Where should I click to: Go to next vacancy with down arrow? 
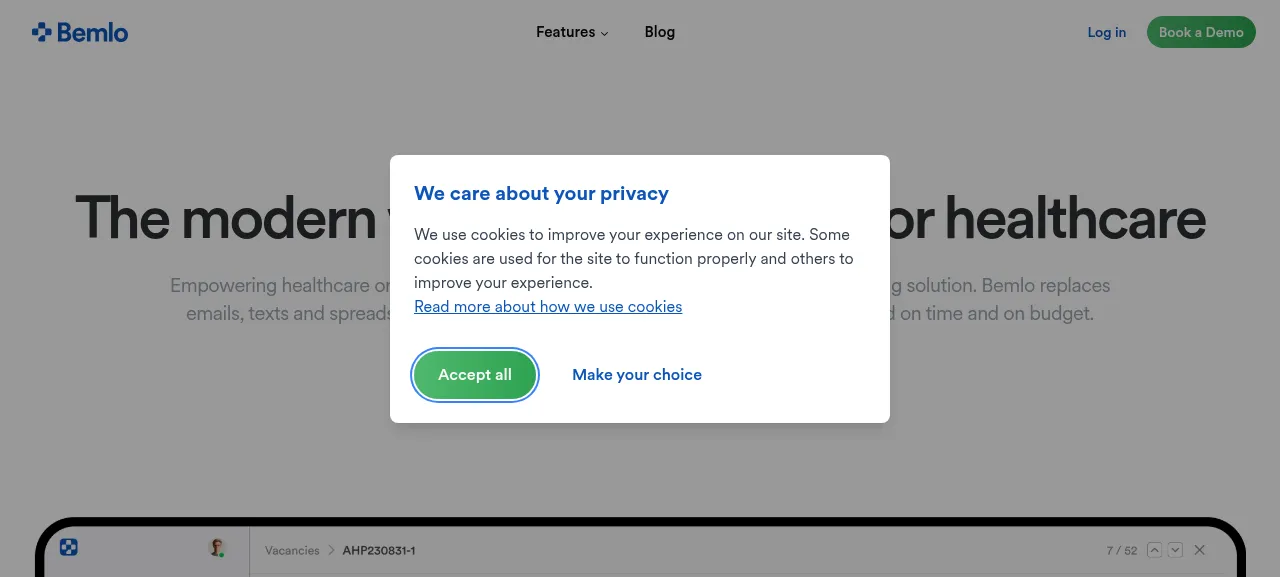1176,550
